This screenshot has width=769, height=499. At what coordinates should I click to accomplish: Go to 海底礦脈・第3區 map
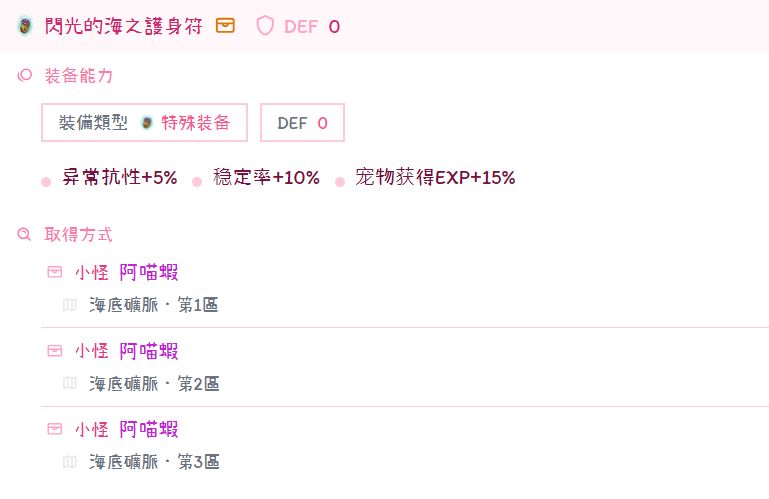point(154,461)
